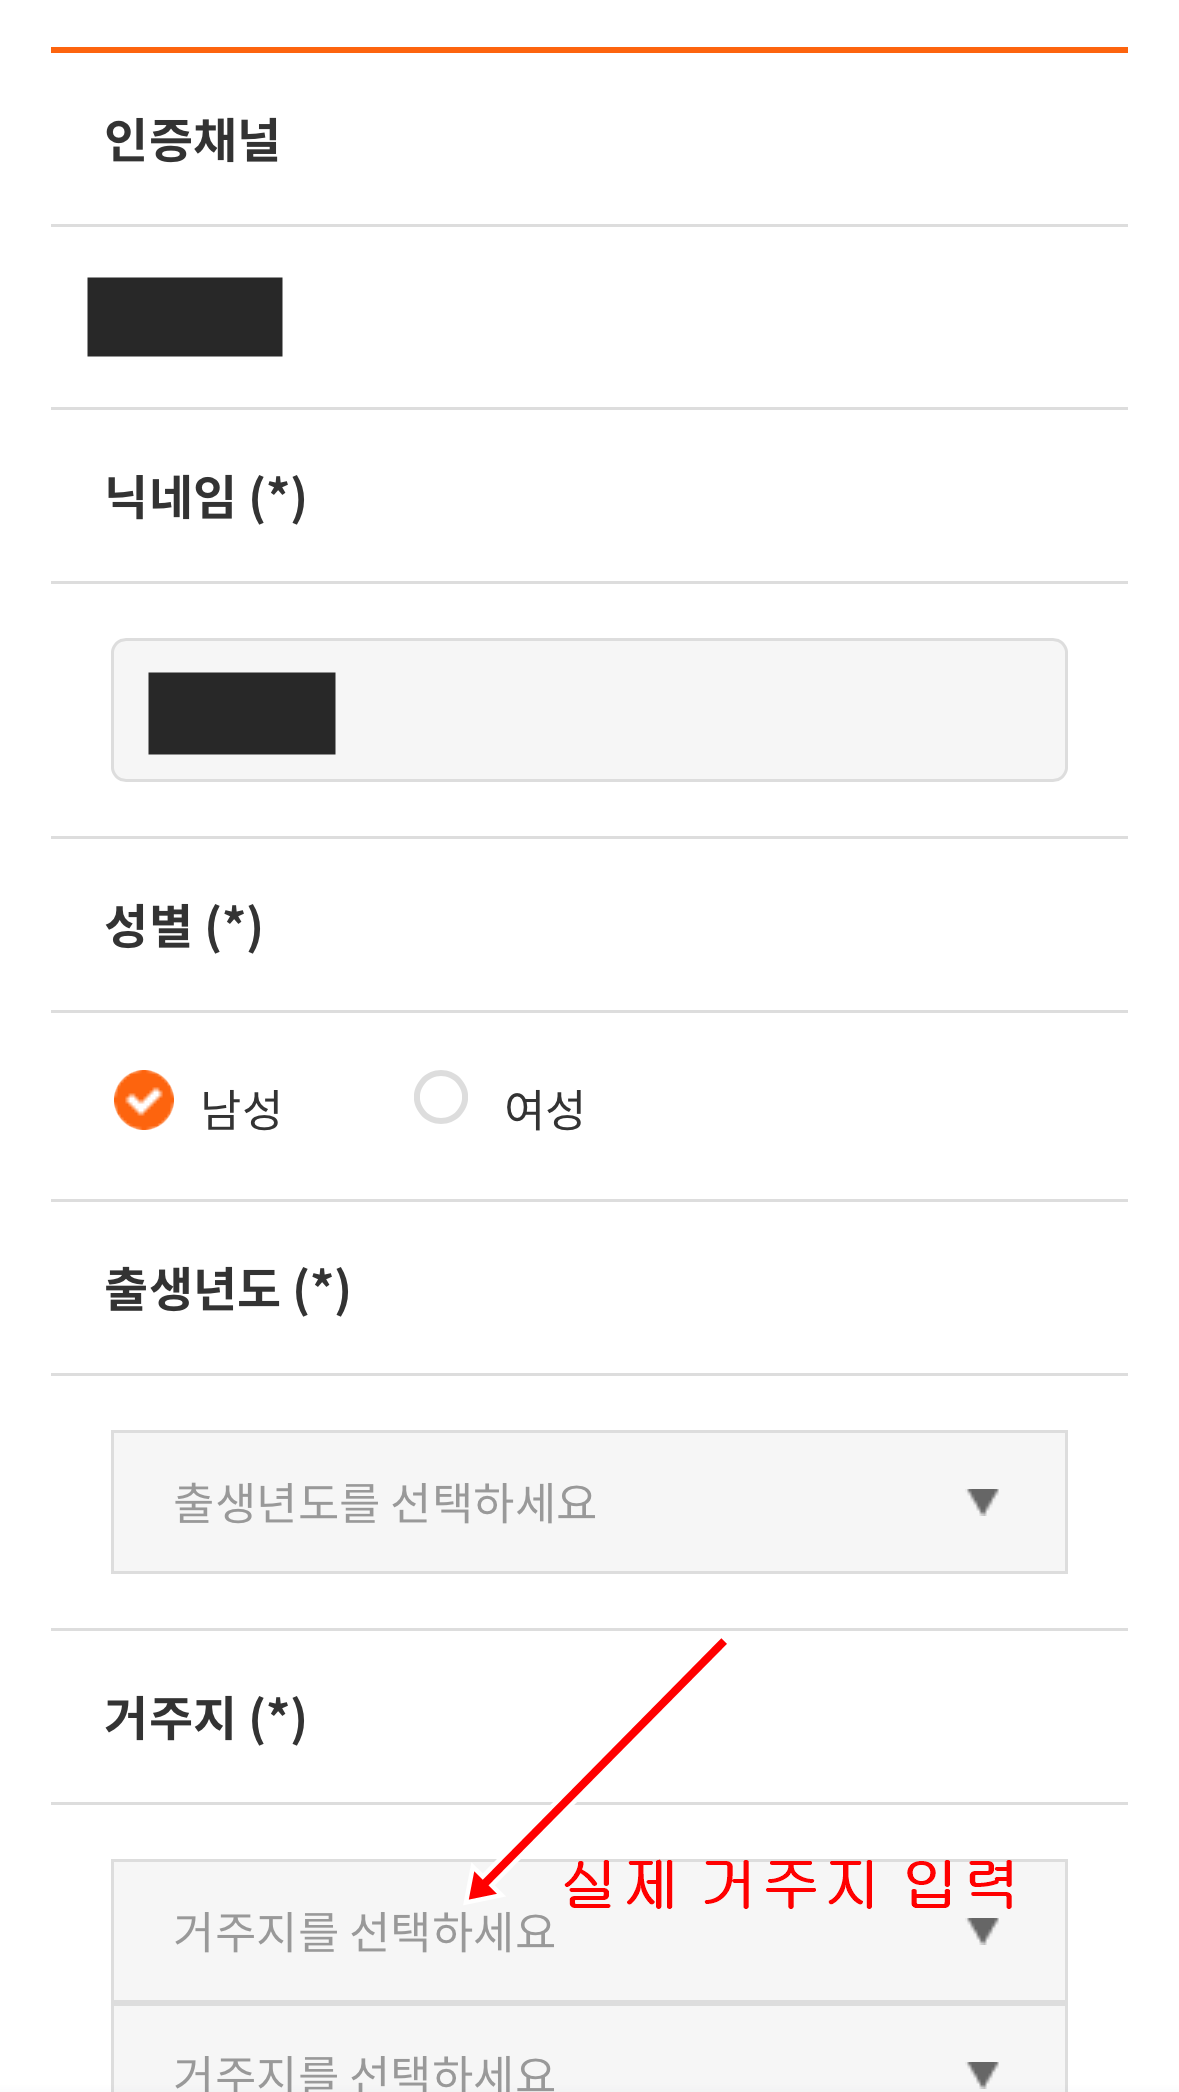The image size is (1179, 2092).
Task: Click the birth year dropdown arrow
Action: (x=982, y=1501)
